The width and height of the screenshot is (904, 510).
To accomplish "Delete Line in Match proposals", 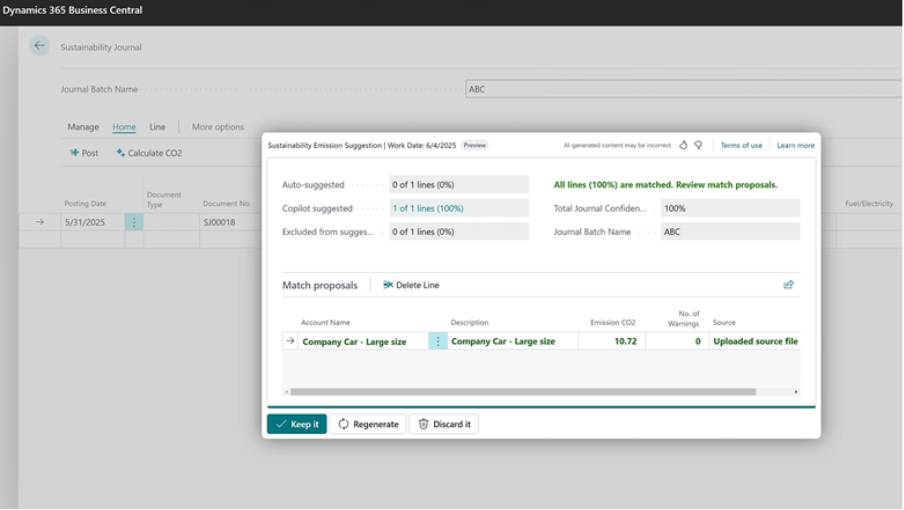I will tap(411, 285).
